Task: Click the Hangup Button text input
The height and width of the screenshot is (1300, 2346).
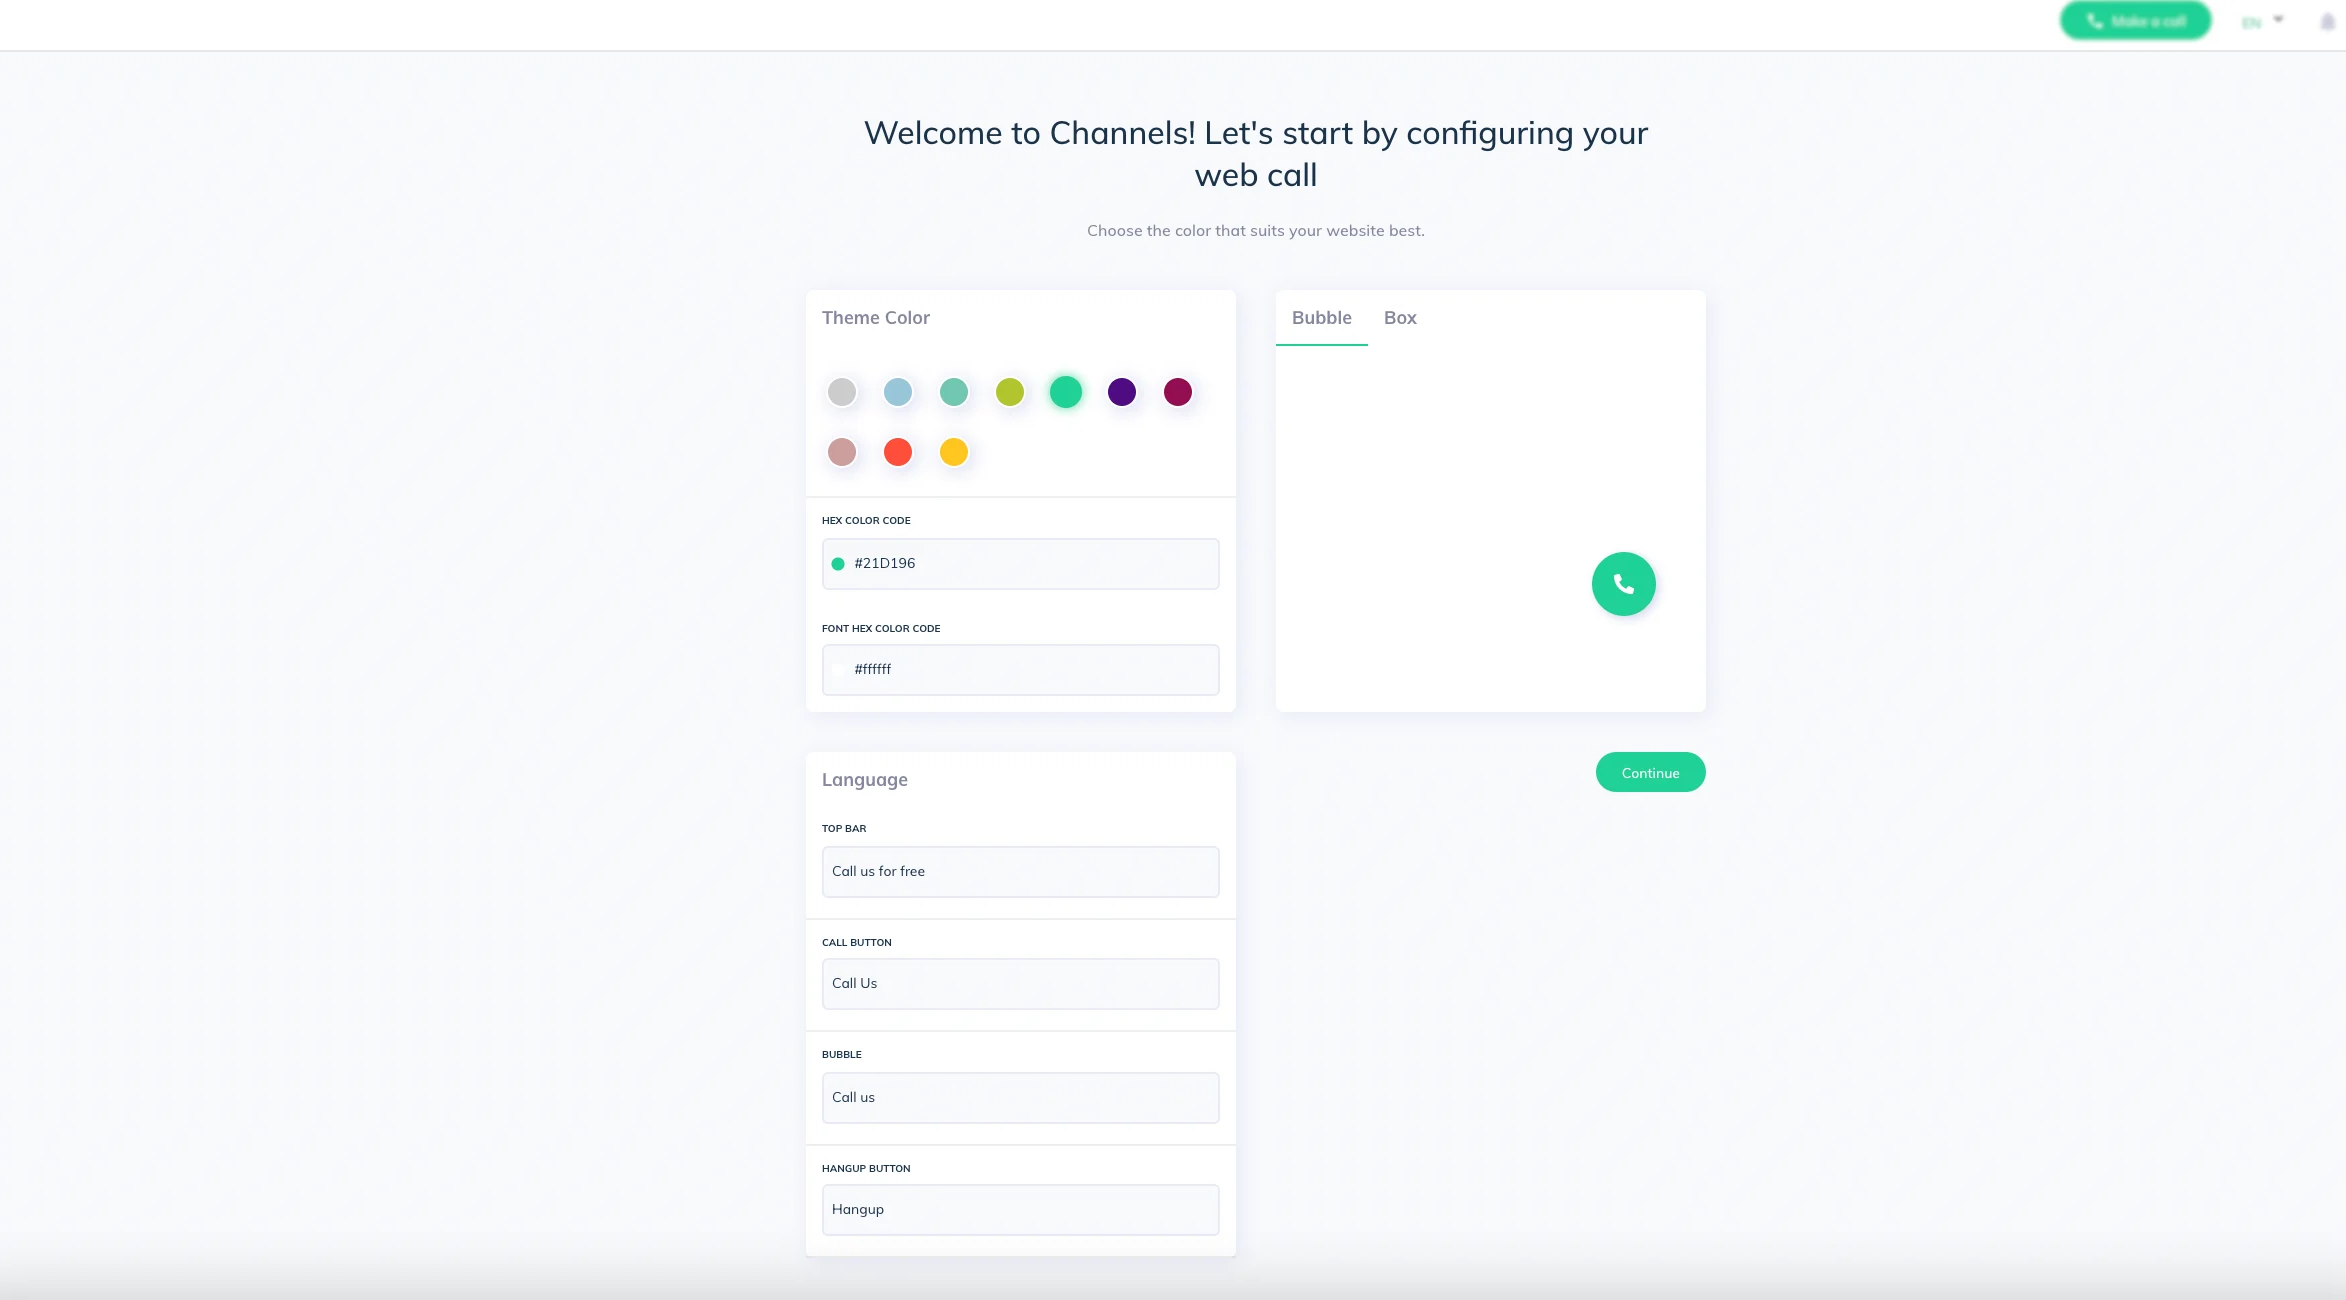Action: (x=1020, y=1210)
